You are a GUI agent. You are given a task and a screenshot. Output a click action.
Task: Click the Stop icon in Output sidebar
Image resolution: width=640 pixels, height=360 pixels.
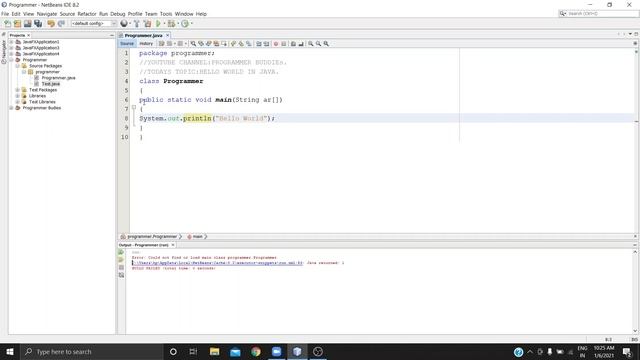point(121,267)
